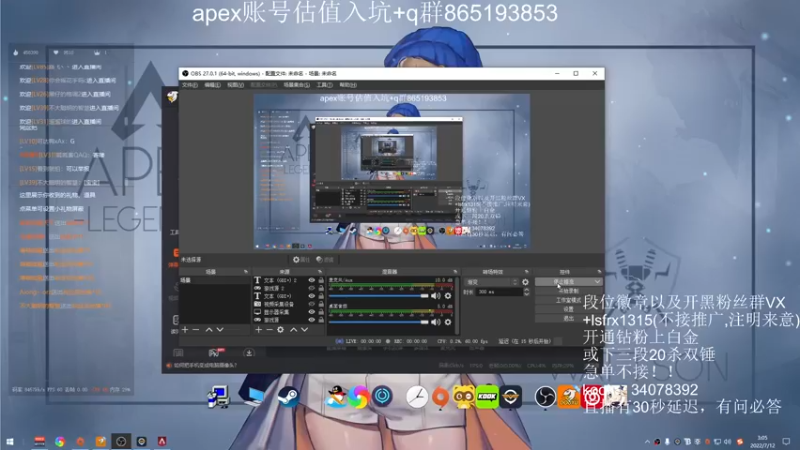Open the 如何把手机变成电脑摄像头 link

point(205,365)
